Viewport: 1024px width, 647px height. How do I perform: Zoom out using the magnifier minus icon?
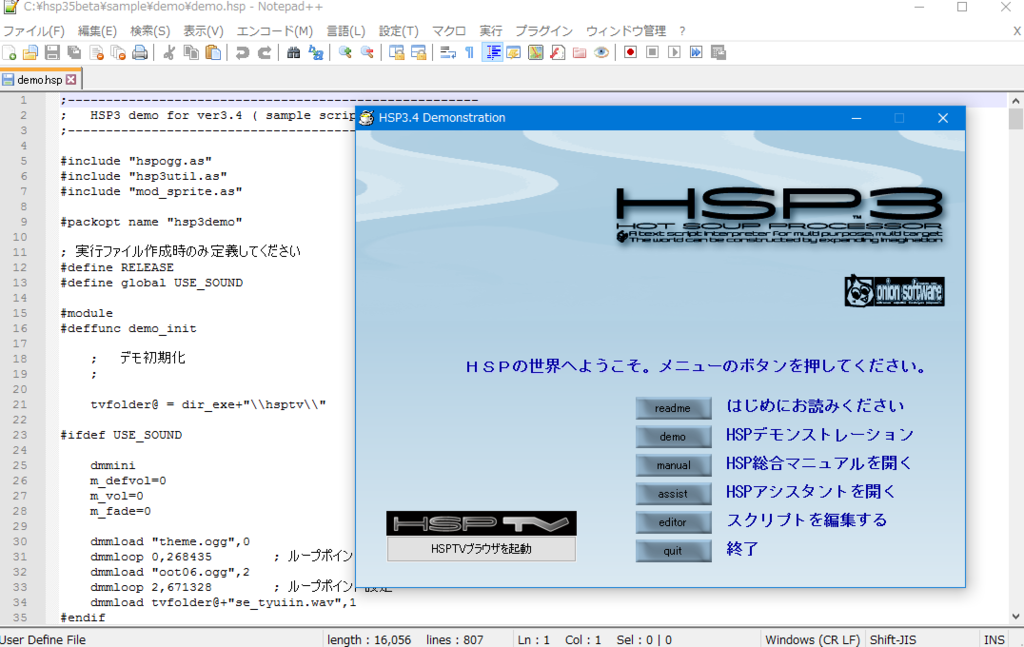tap(367, 53)
